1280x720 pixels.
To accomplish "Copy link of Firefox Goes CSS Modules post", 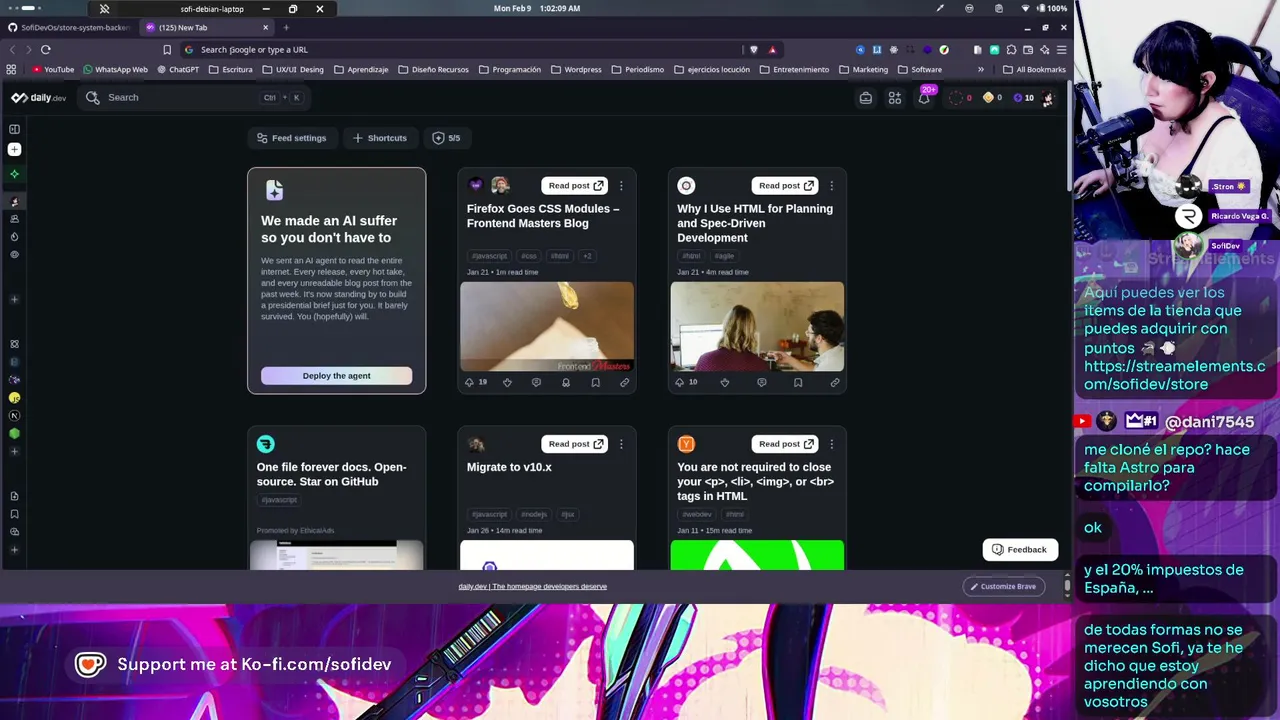I will coord(624,382).
